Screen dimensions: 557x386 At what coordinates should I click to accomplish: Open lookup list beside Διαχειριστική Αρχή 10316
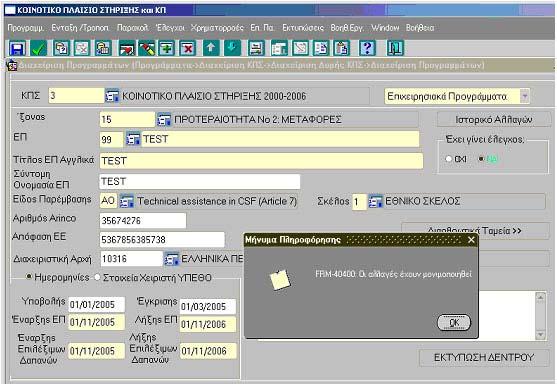click(171, 259)
